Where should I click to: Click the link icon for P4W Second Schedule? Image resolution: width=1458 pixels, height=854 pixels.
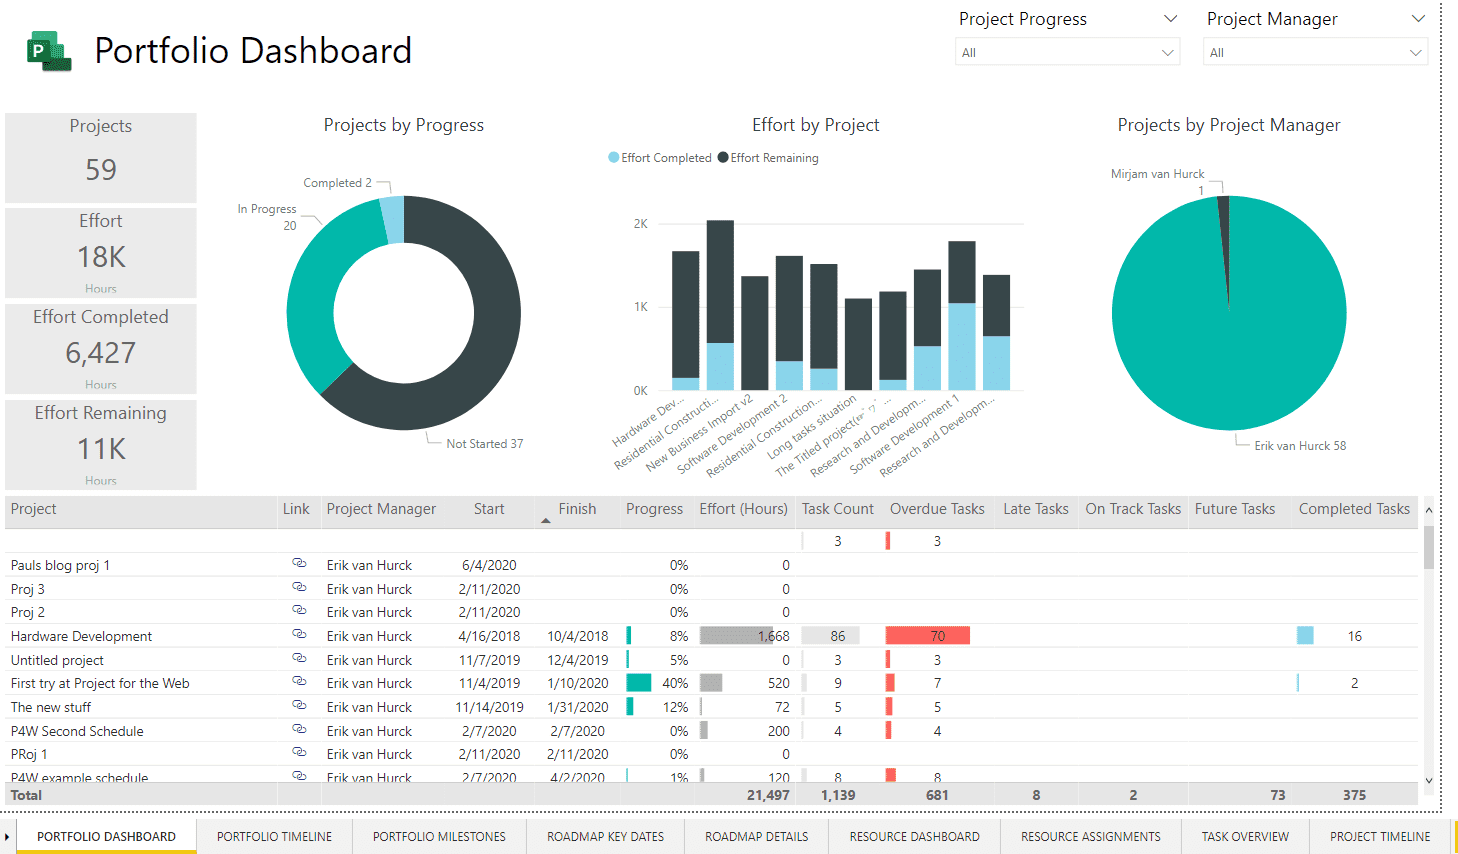[x=298, y=729]
